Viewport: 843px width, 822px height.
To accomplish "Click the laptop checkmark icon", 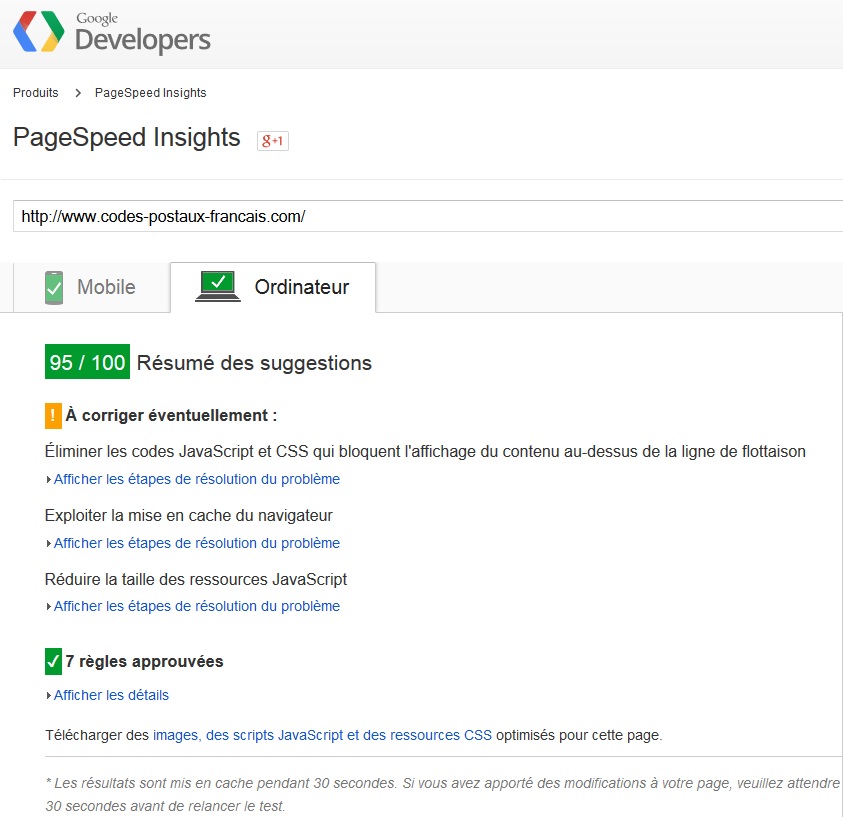I will pyautogui.click(x=218, y=287).
